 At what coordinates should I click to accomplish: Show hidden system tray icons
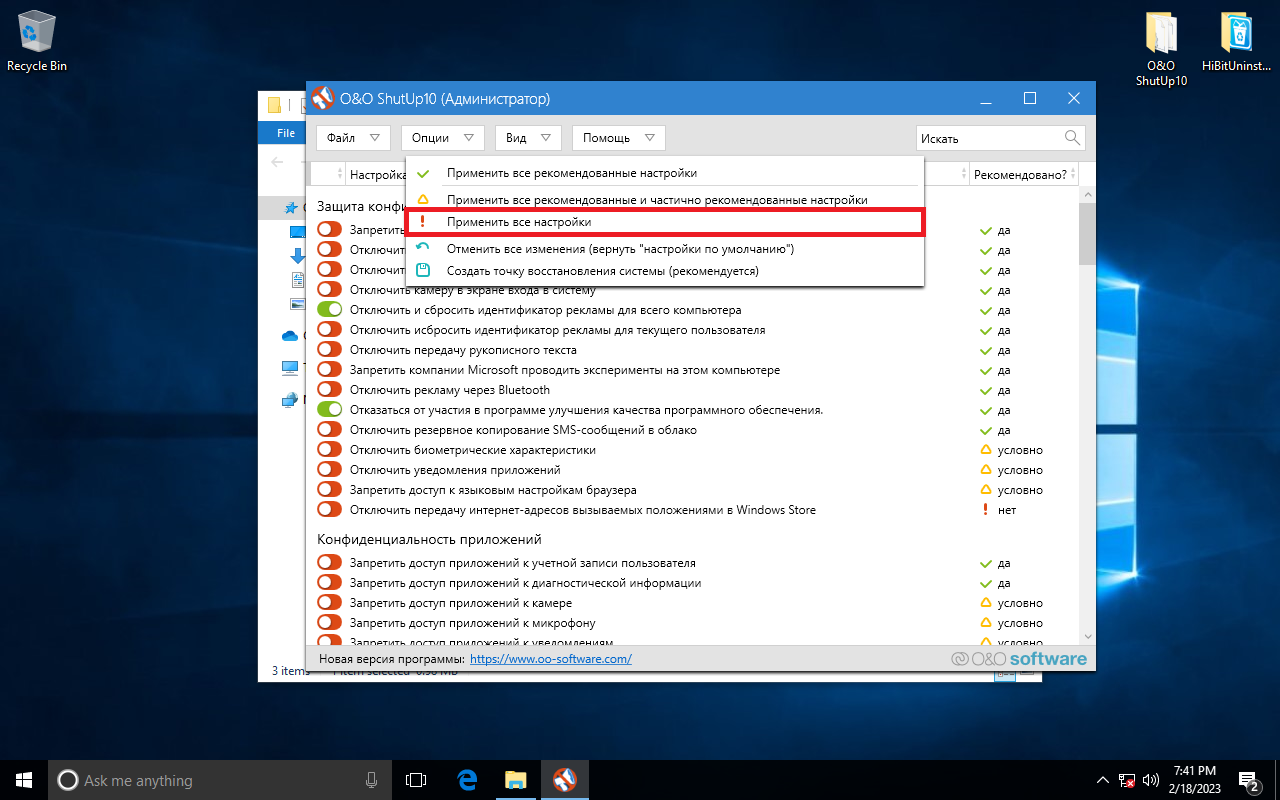click(x=1103, y=780)
